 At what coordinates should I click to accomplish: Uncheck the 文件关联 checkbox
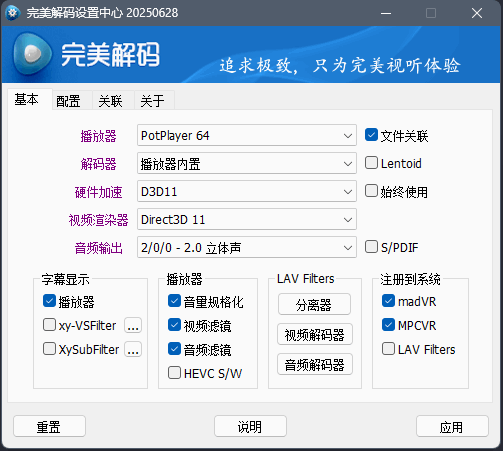371,135
